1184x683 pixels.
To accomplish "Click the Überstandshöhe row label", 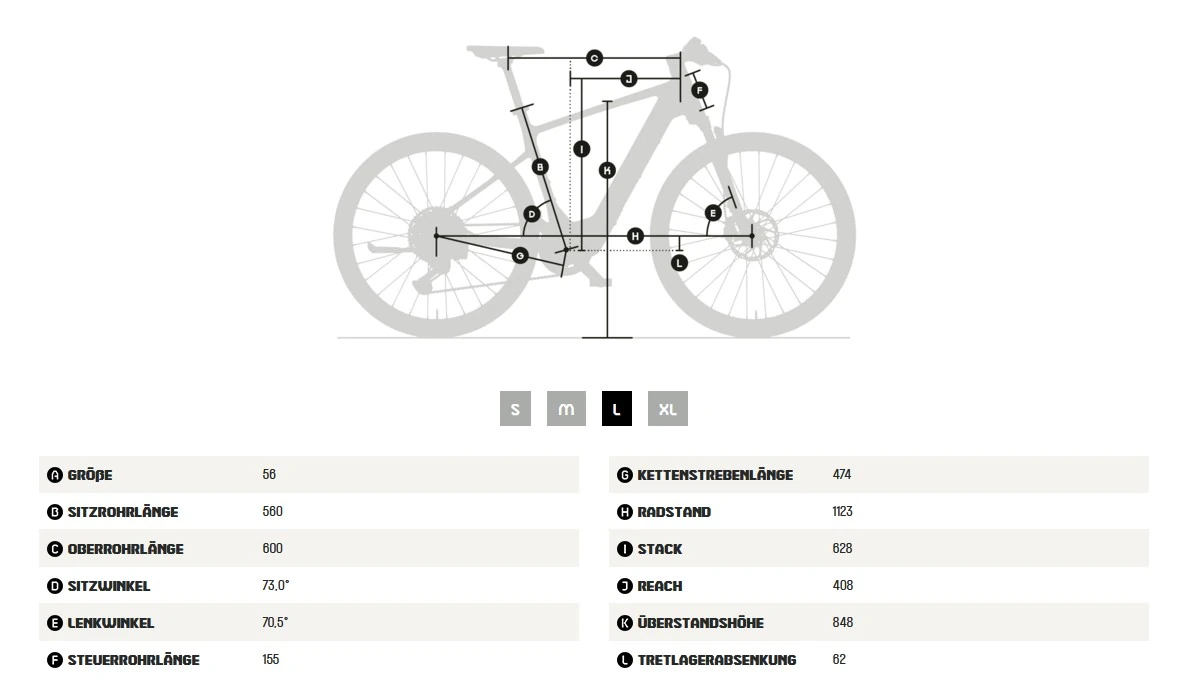I will [701, 623].
